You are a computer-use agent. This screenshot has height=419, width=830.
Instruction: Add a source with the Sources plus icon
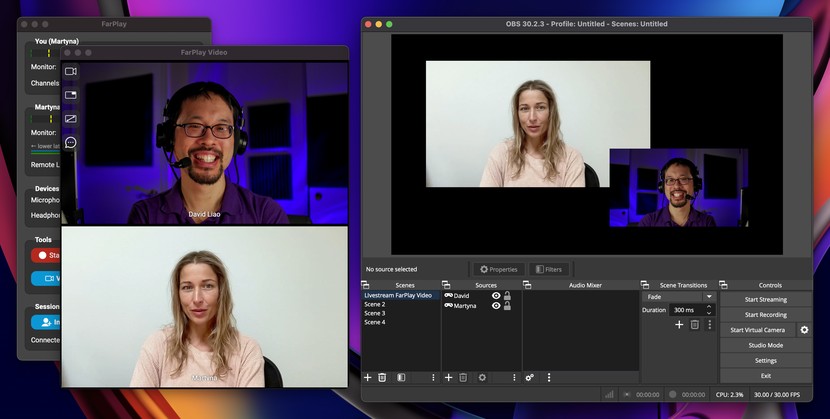click(448, 377)
